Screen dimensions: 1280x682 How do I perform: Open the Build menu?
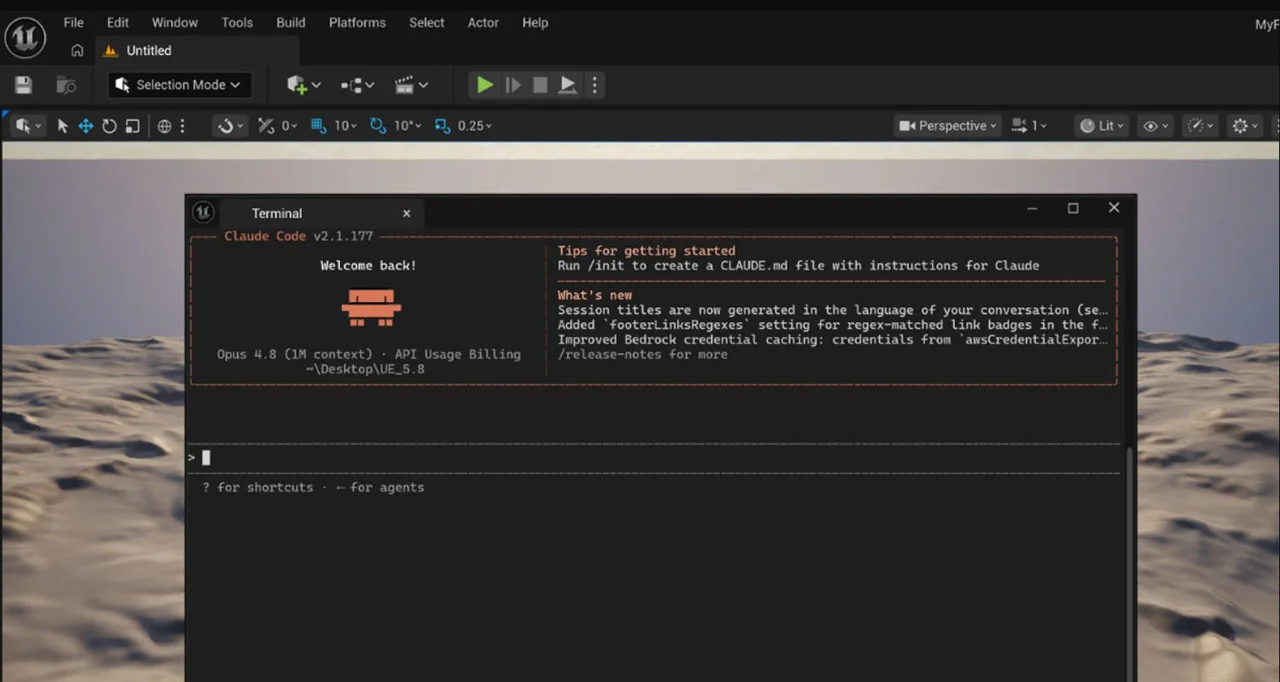click(x=291, y=22)
